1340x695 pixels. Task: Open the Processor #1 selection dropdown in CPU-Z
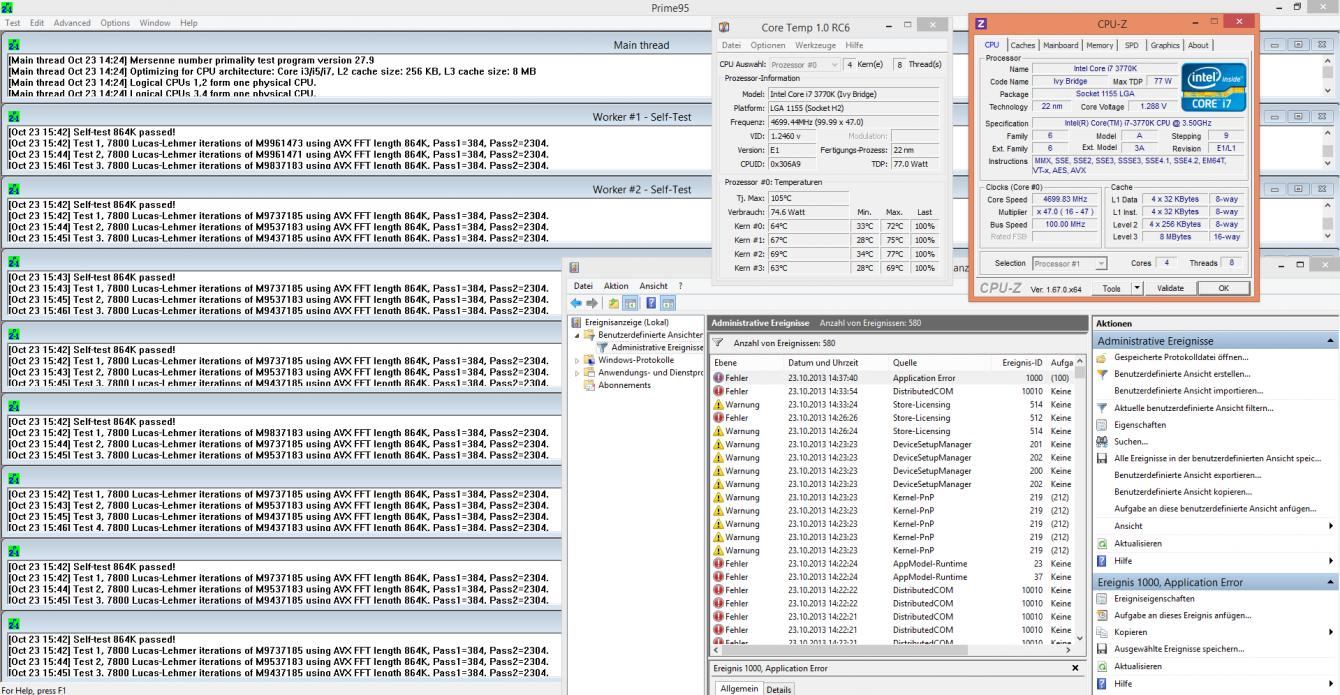click(1070, 263)
